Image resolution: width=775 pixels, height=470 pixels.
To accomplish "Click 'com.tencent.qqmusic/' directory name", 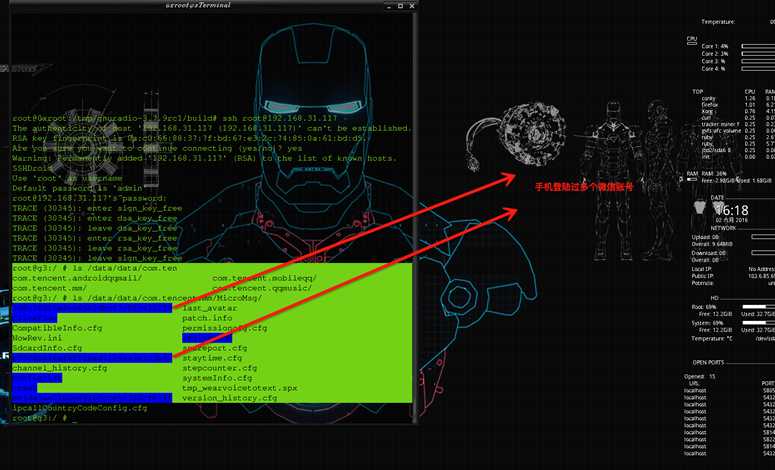I will [x=262, y=288].
